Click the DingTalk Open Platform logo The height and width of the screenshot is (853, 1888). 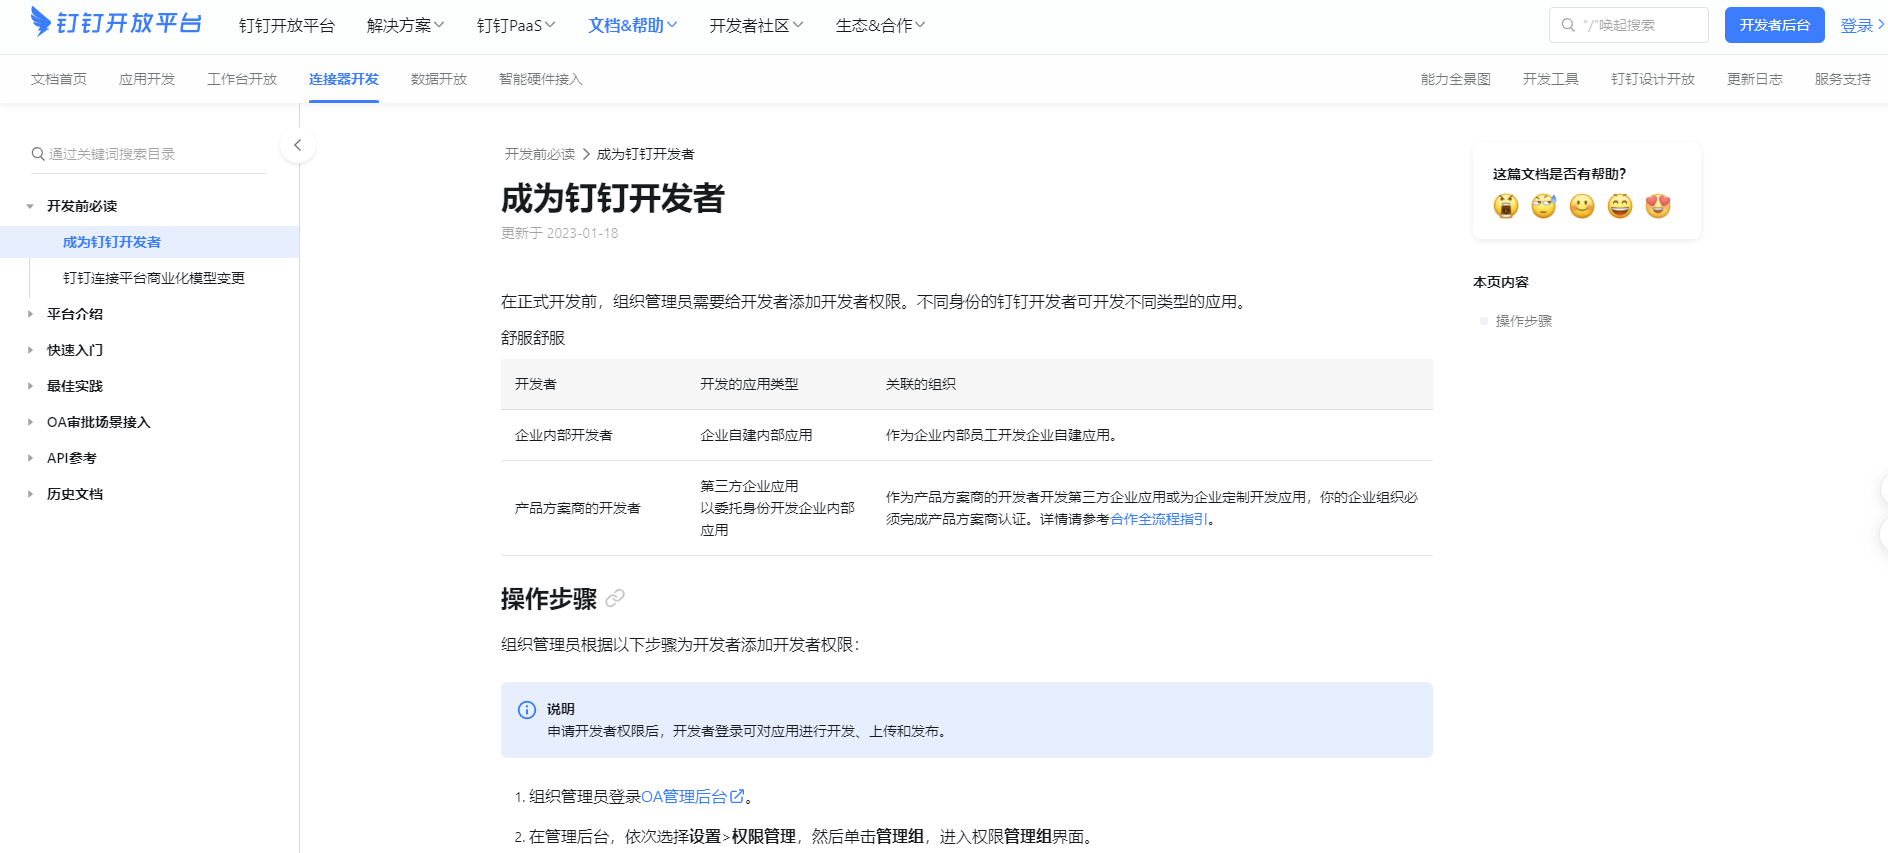(116, 22)
